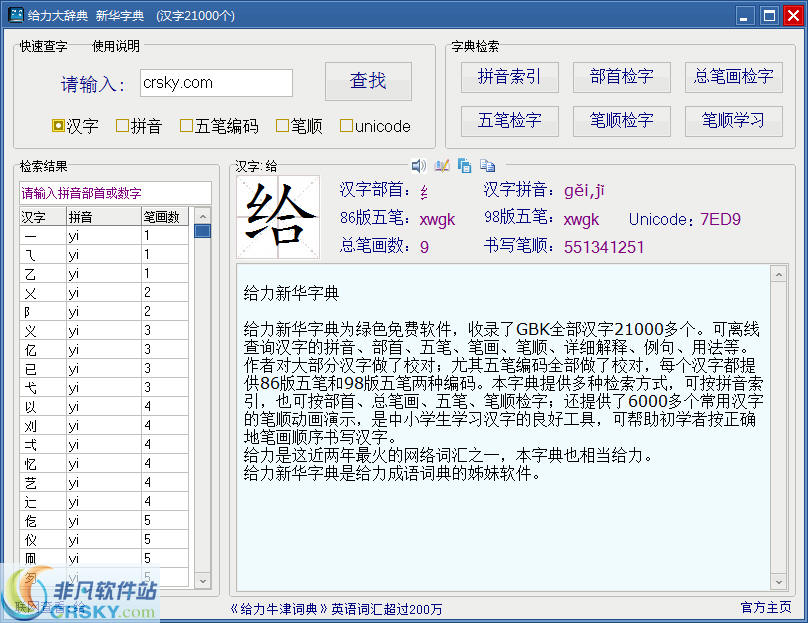Screen dimensions: 808x623
Task: Open the 五笔检字 lookup
Action: [509, 121]
